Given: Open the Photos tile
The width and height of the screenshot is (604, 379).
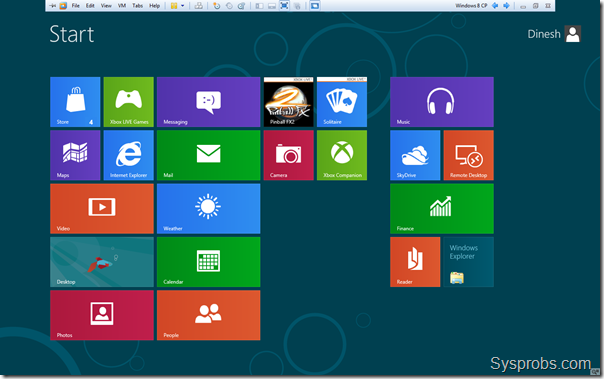Looking at the screenshot, I should 102,315.
